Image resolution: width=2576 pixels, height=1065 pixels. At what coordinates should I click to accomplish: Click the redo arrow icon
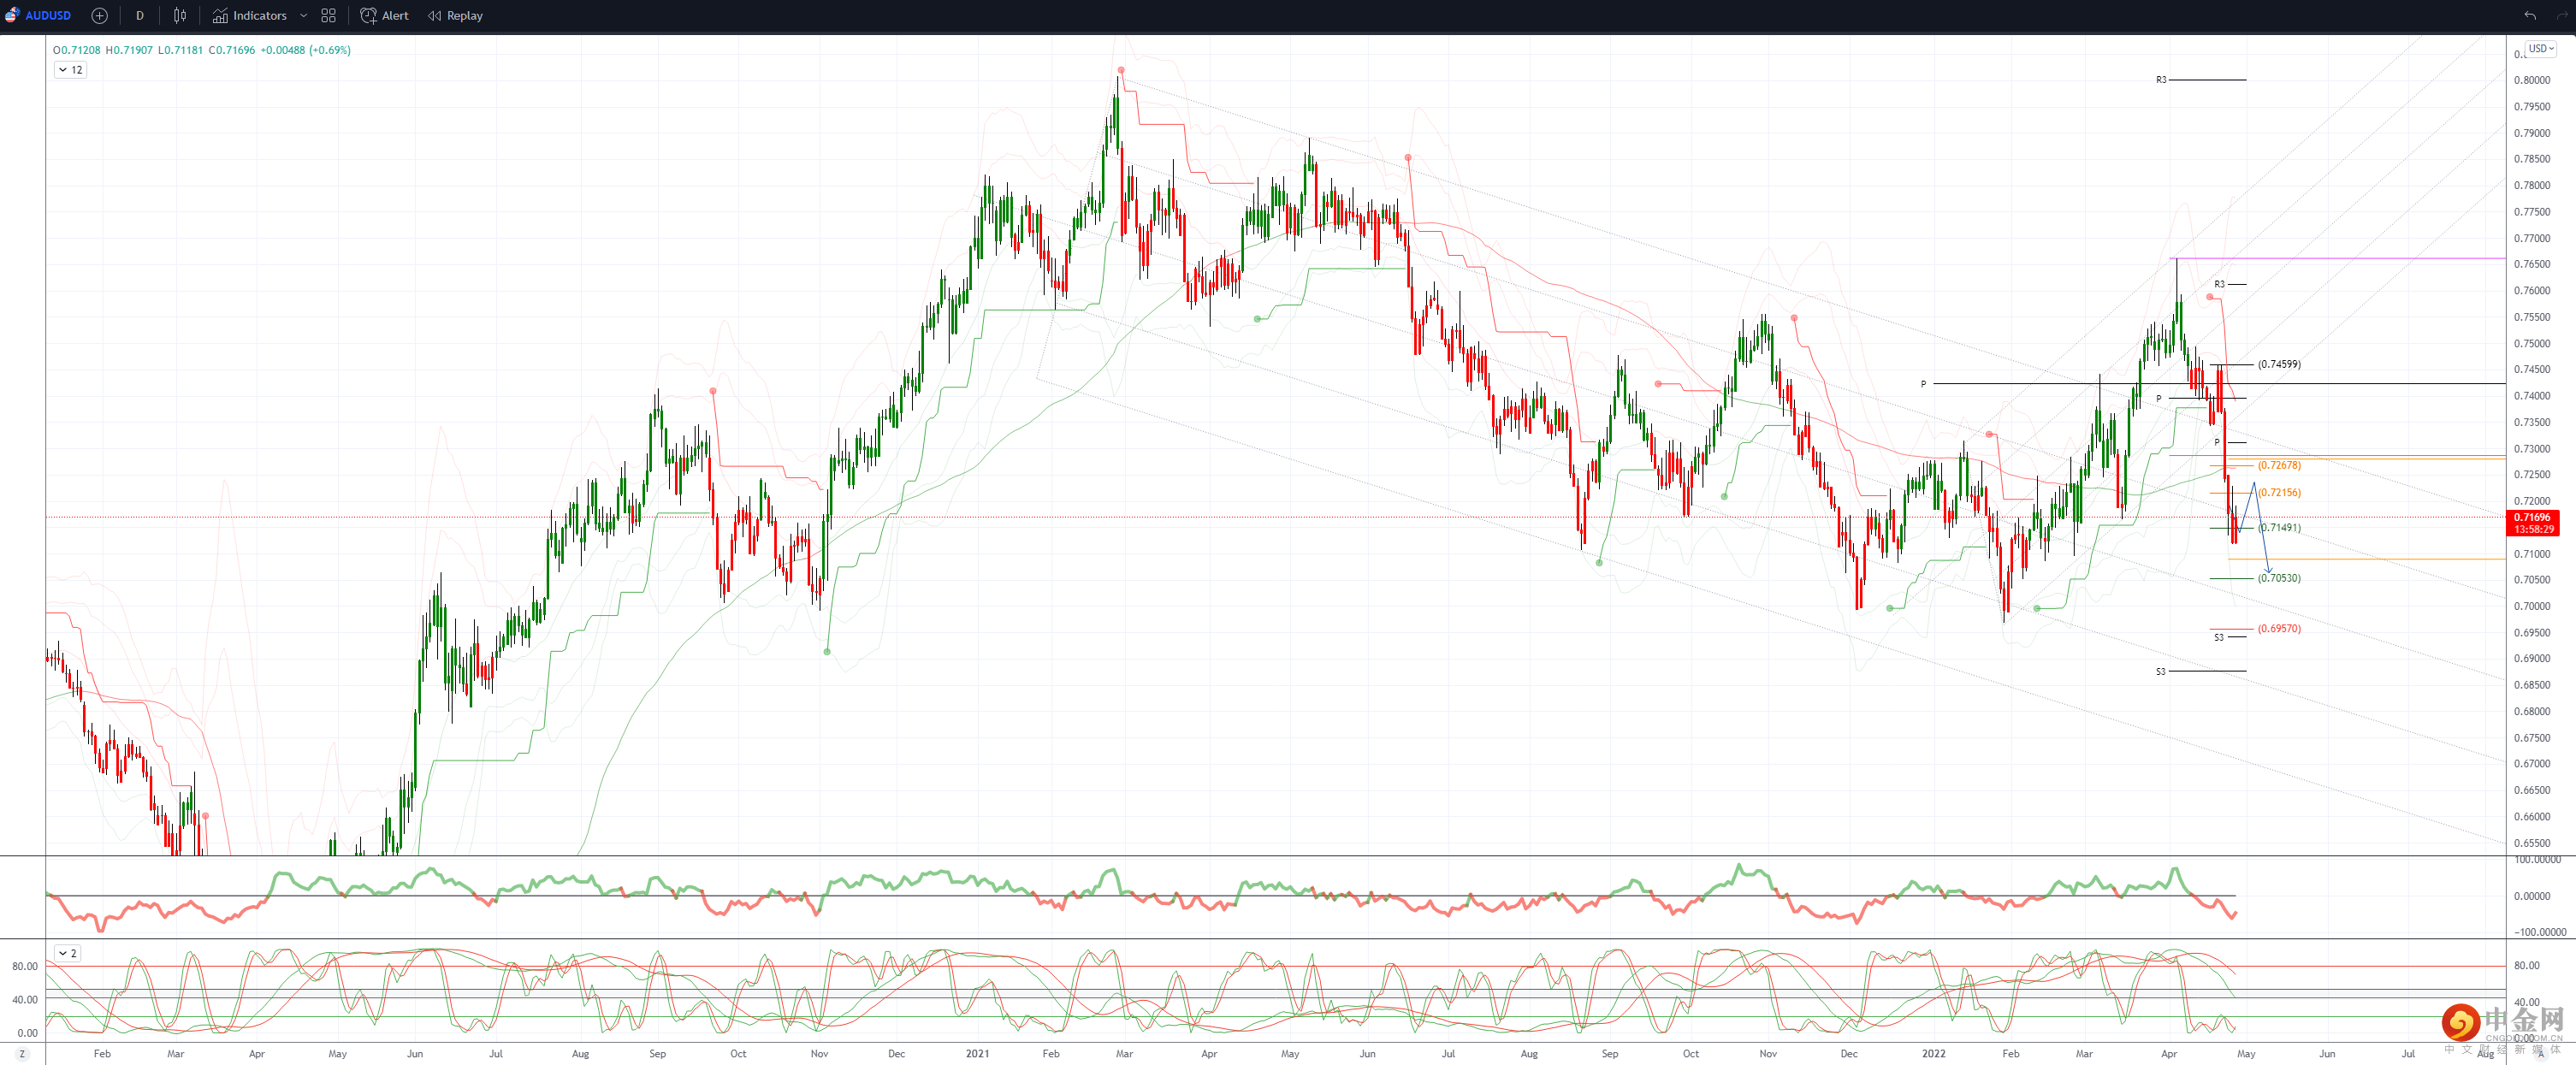[x=2562, y=15]
